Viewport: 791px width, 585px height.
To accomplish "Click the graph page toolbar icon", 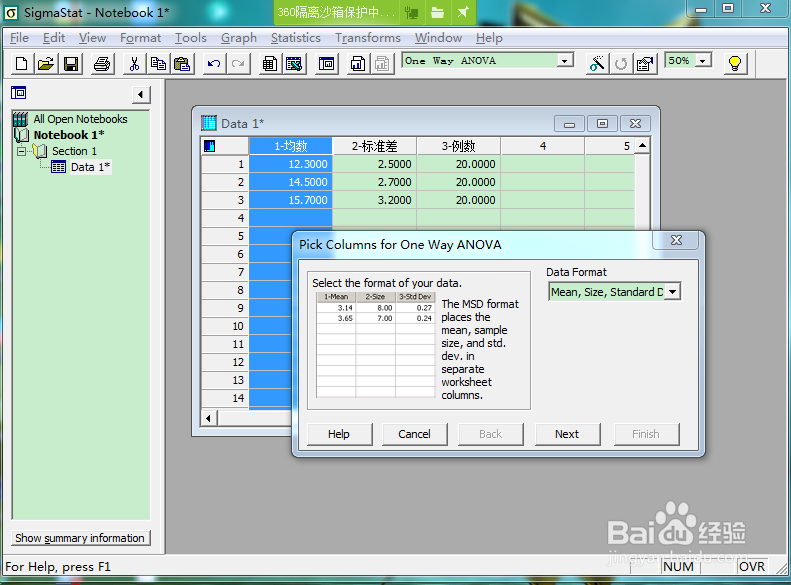I will [x=294, y=64].
